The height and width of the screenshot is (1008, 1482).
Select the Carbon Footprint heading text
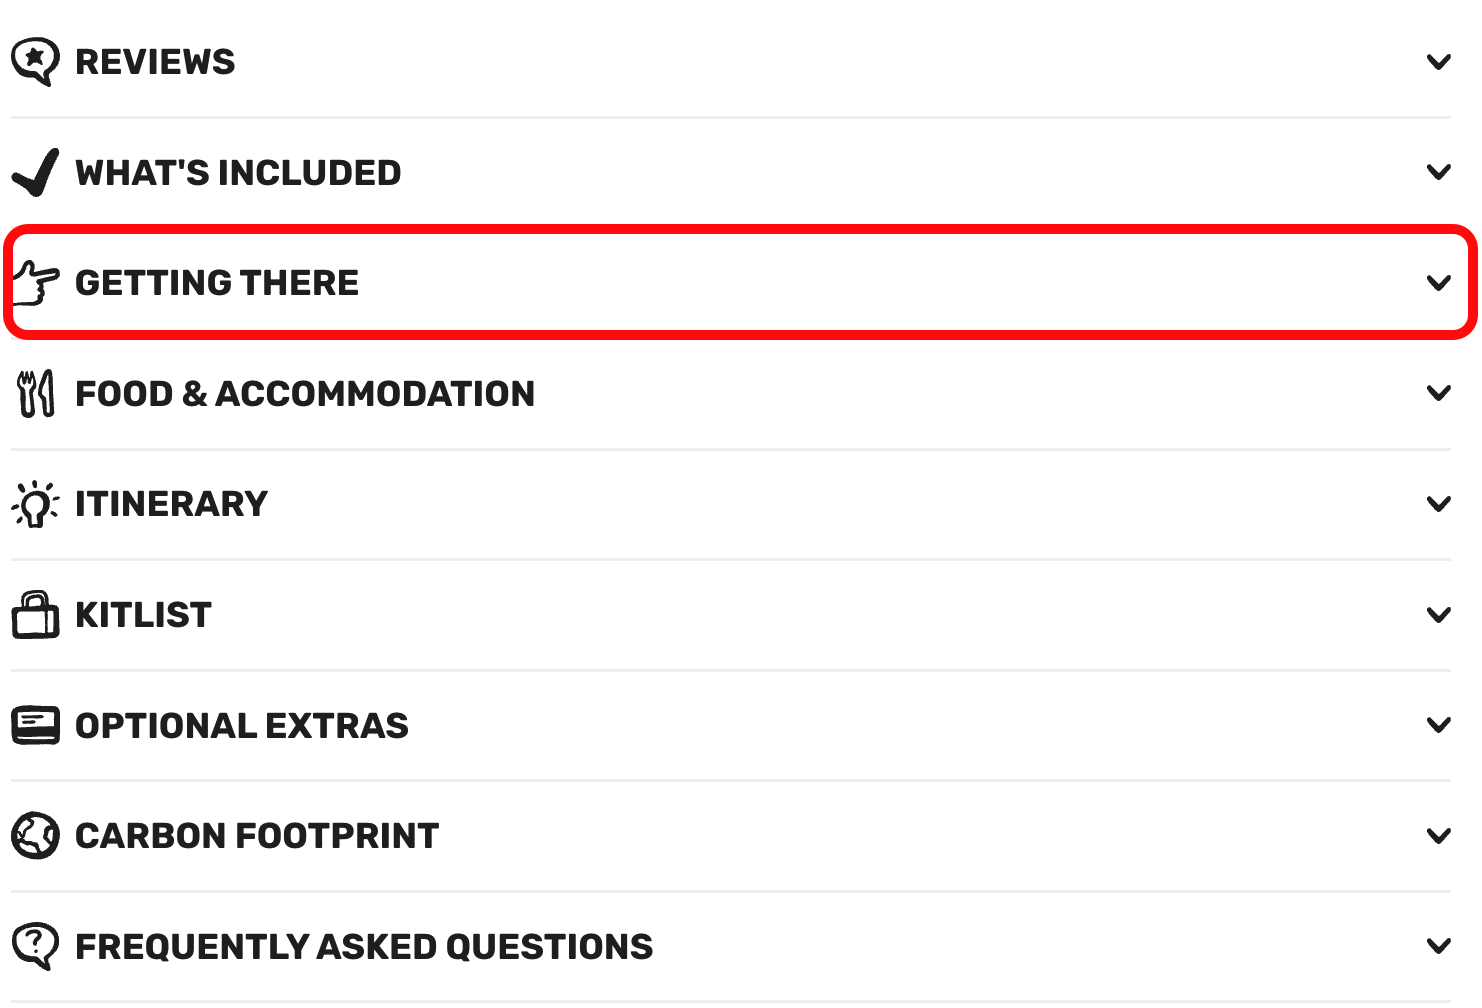(x=257, y=835)
